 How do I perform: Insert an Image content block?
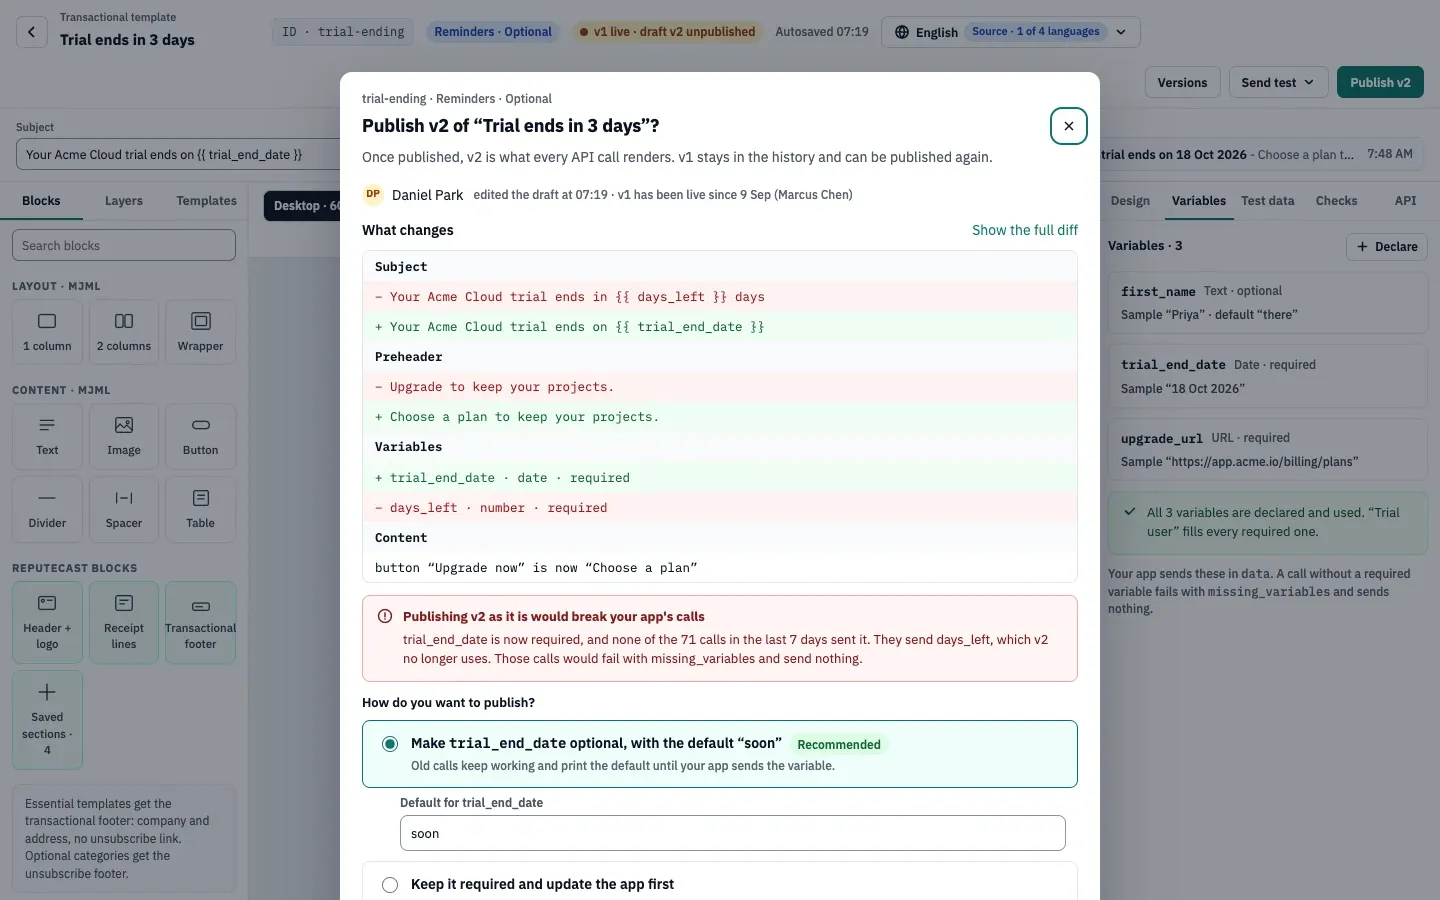coord(124,436)
